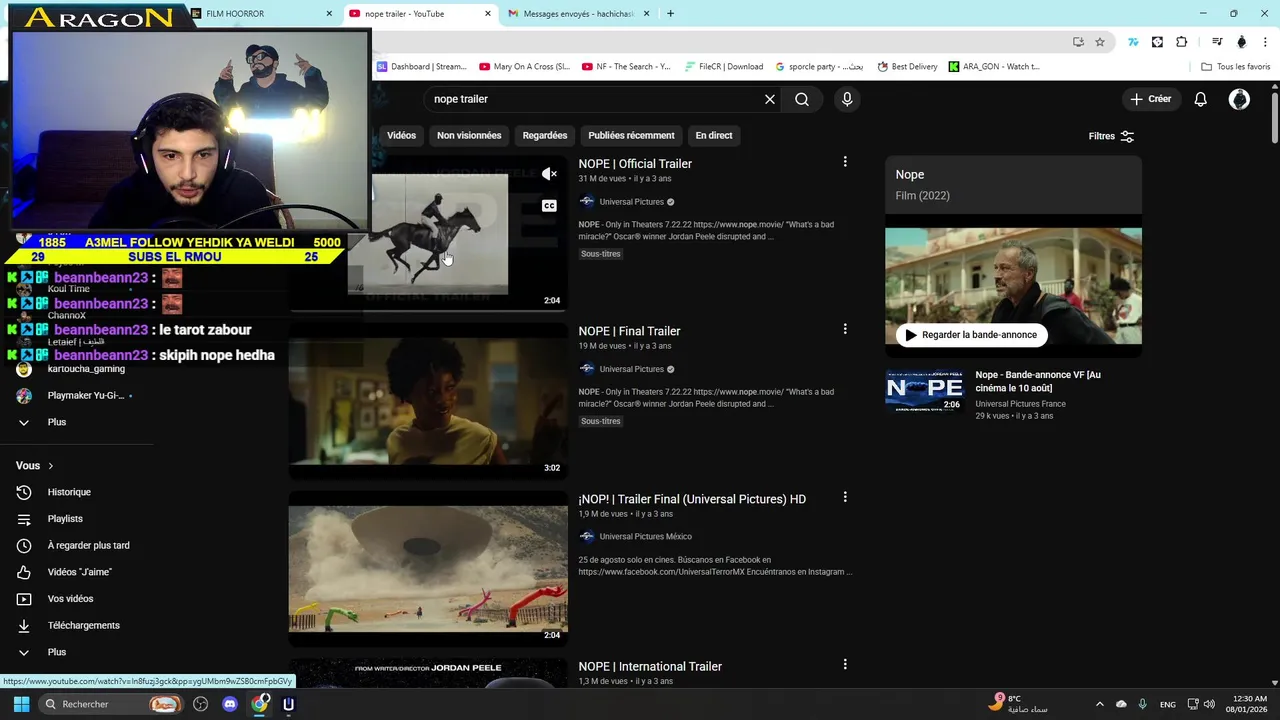Click Regarder la bande-annonce button

(971, 335)
